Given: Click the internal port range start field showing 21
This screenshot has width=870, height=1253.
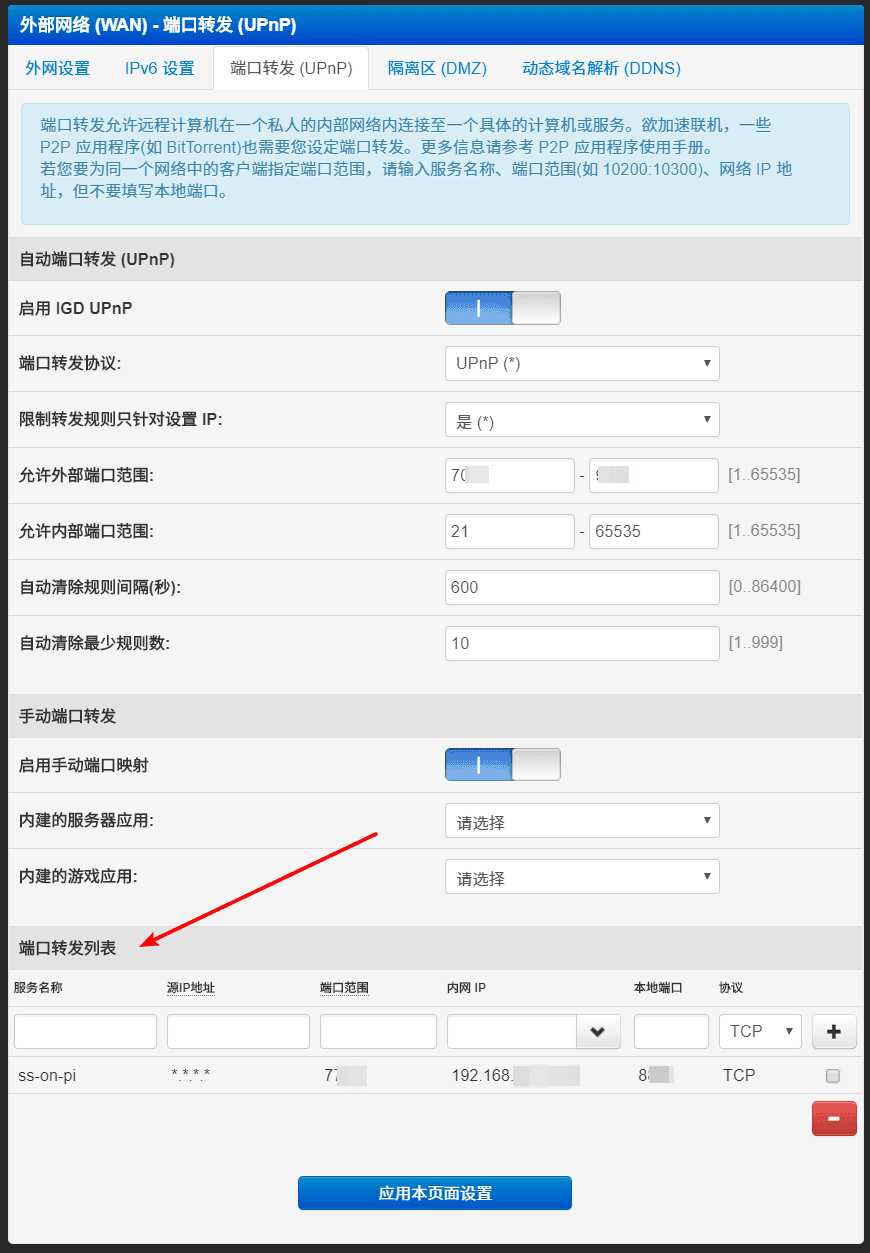Looking at the screenshot, I should [510, 531].
